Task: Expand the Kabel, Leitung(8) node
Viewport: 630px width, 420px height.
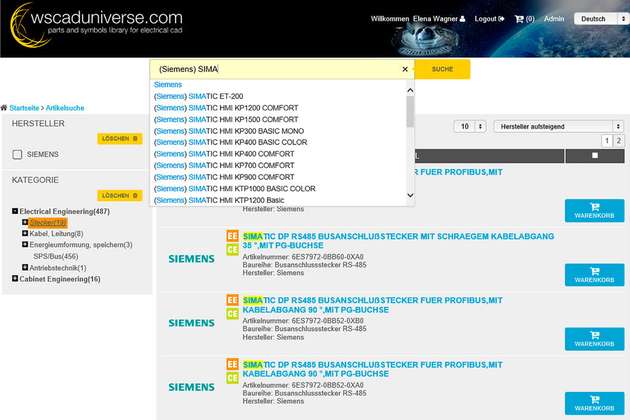Action: point(25,234)
